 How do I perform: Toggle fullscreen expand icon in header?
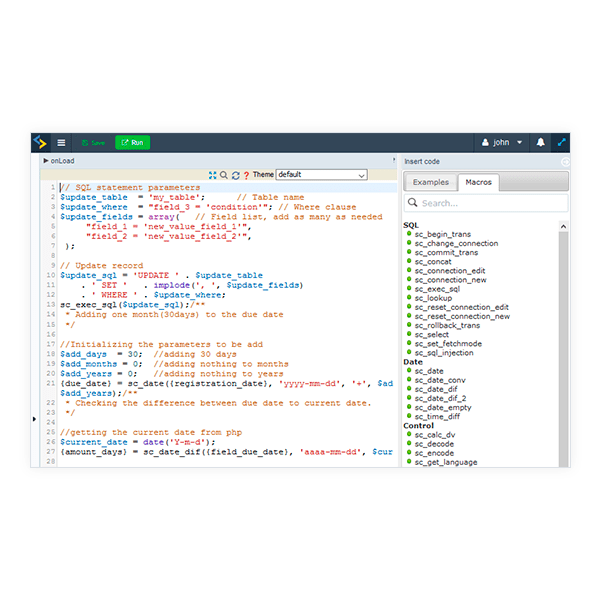(x=561, y=142)
